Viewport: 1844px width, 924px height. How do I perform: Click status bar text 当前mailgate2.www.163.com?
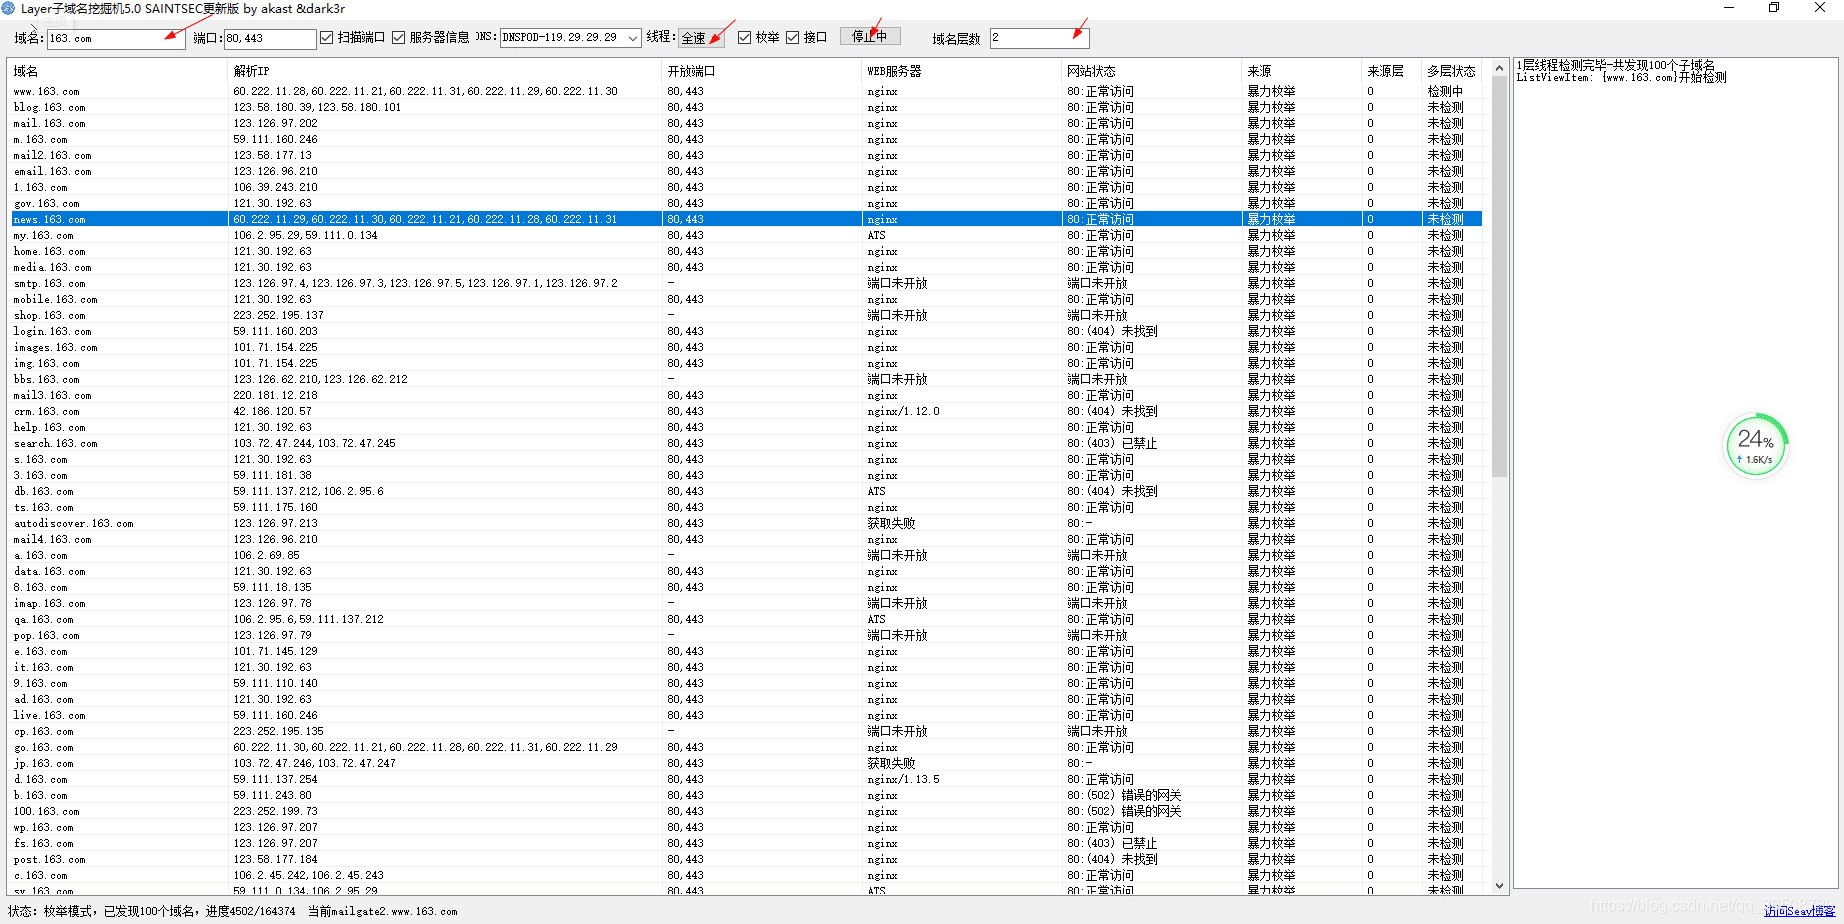tap(382, 911)
